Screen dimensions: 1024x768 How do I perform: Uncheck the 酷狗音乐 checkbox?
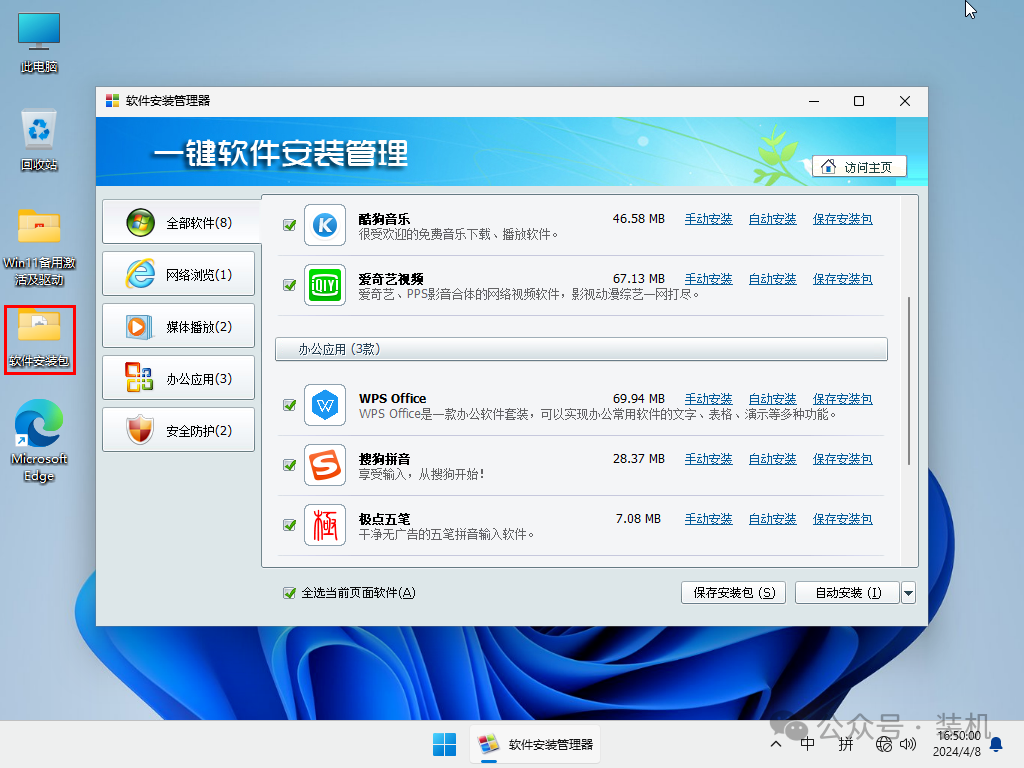click(289, 225)
